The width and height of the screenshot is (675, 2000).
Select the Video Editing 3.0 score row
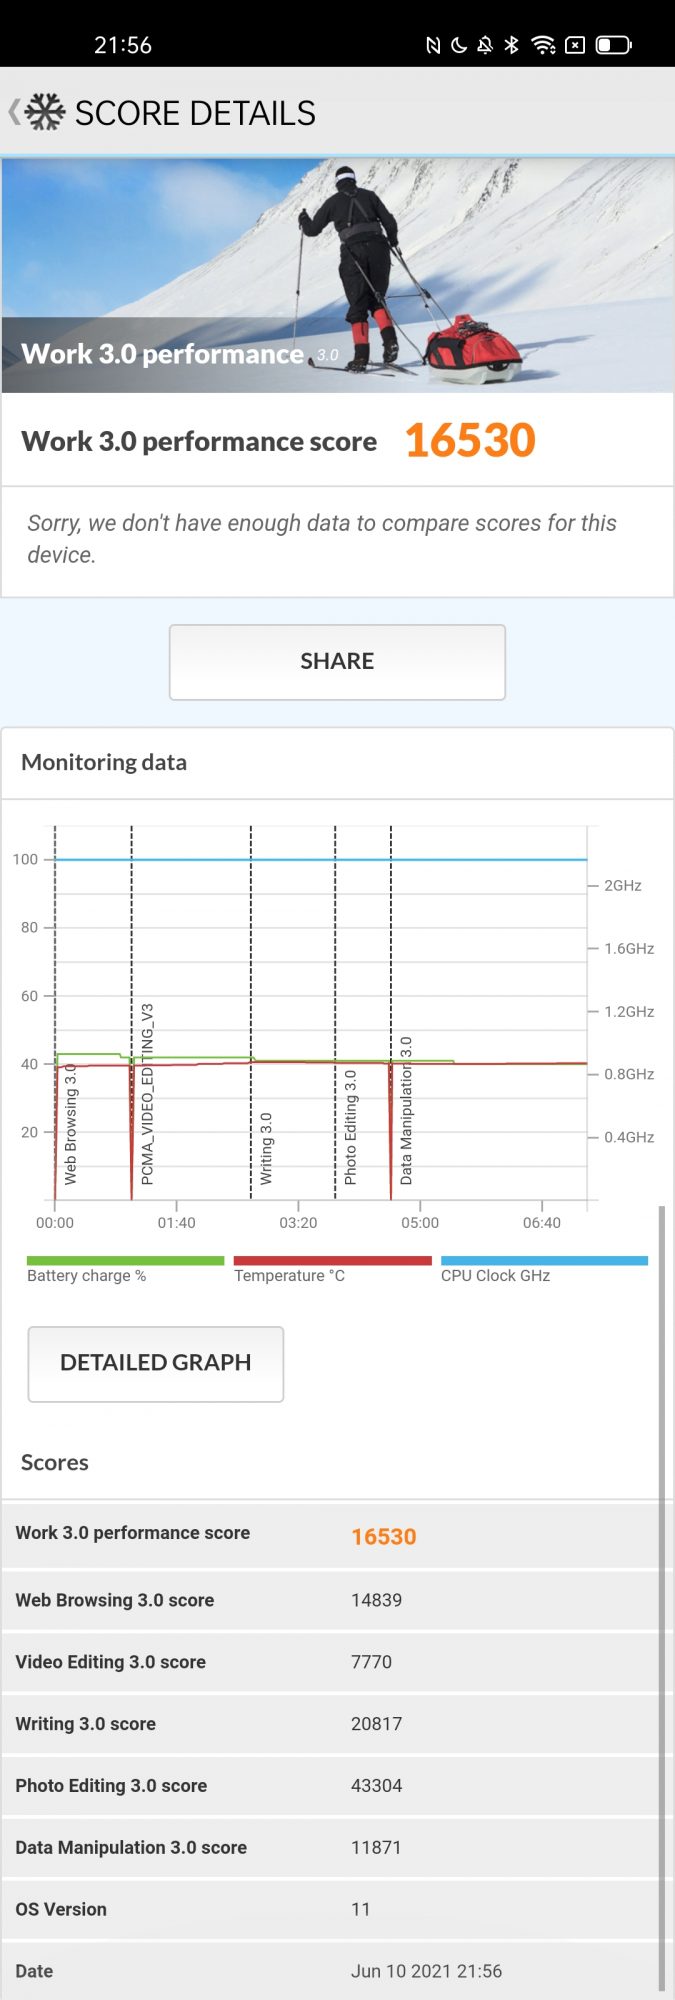click(x=330, y=1662)
